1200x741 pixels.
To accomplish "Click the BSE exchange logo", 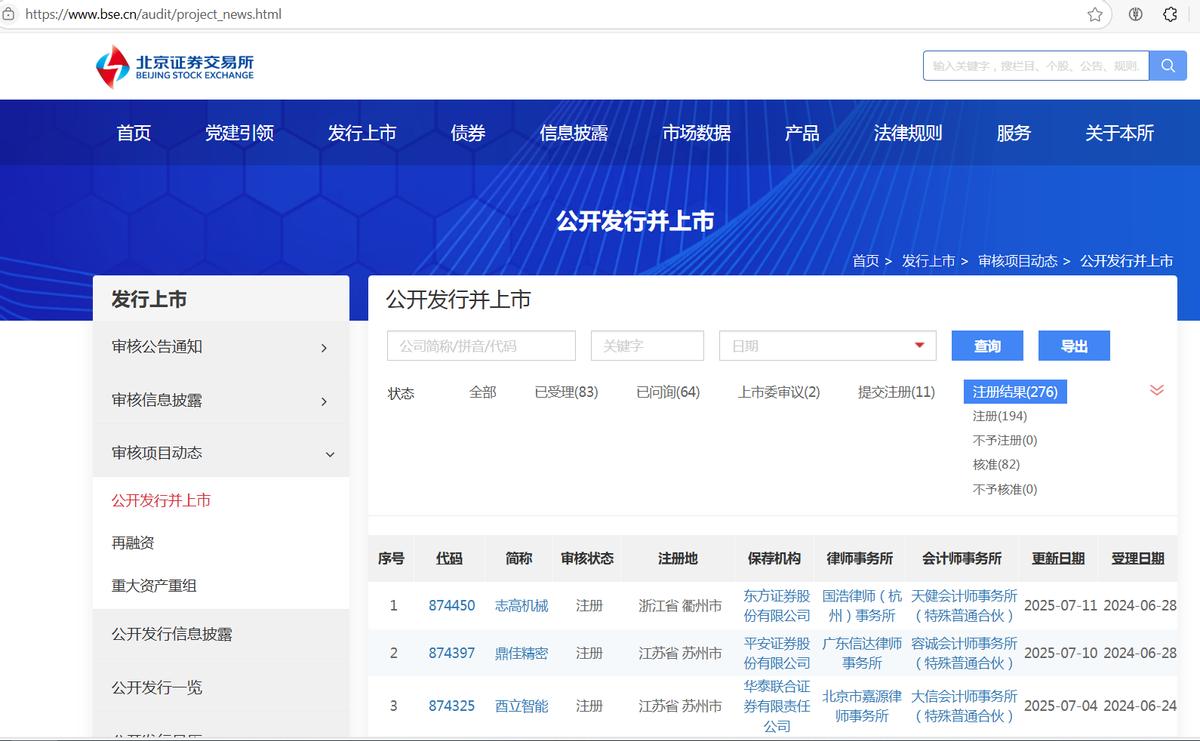I will tap(177, 66).
